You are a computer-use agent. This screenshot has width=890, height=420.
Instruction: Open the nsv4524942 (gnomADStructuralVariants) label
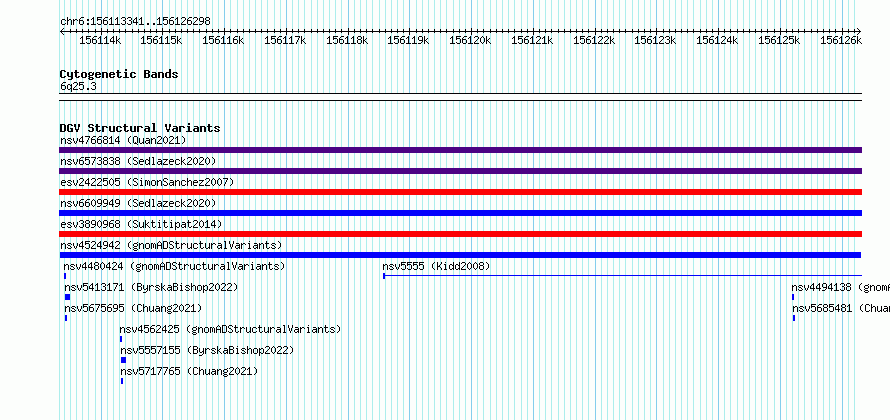tap(171, 245)
